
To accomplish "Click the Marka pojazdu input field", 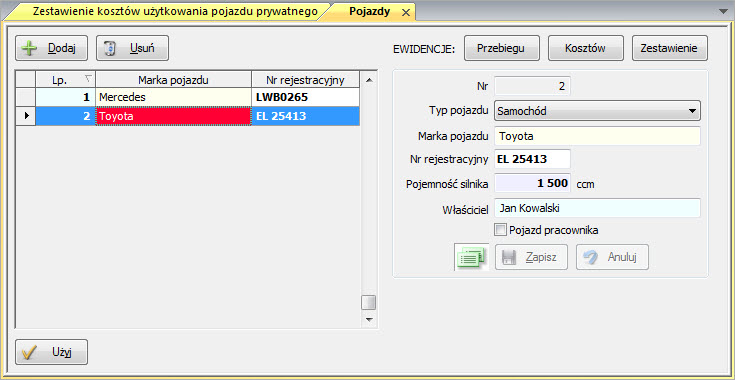I will (x=597, y=136).
